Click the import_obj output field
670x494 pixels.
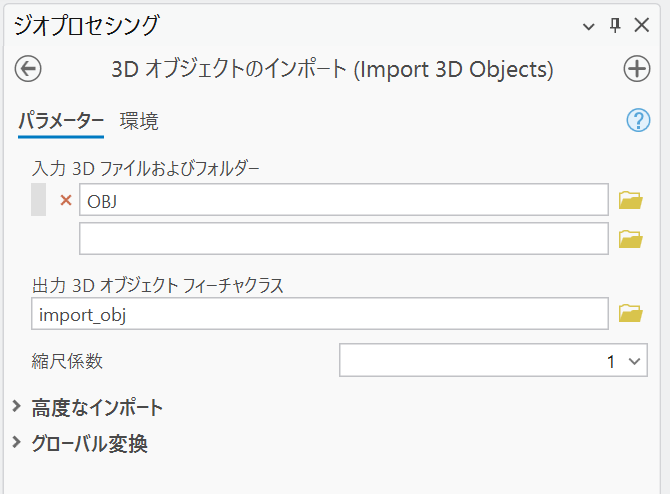click(x=320, y=314)
